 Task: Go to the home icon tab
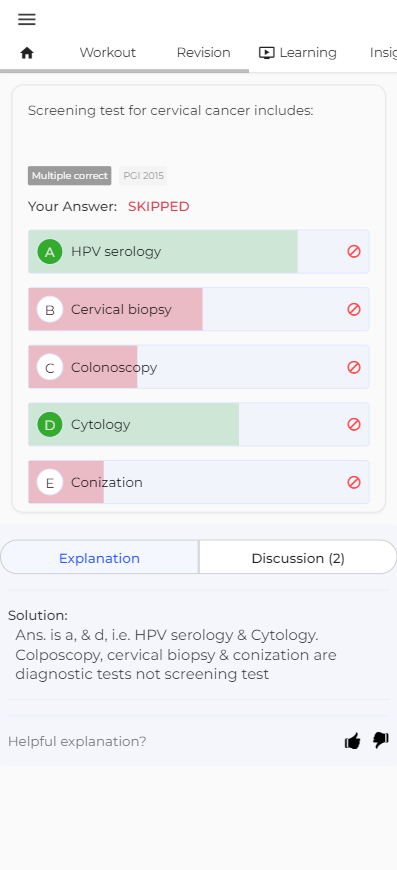(x=27, y=53)
